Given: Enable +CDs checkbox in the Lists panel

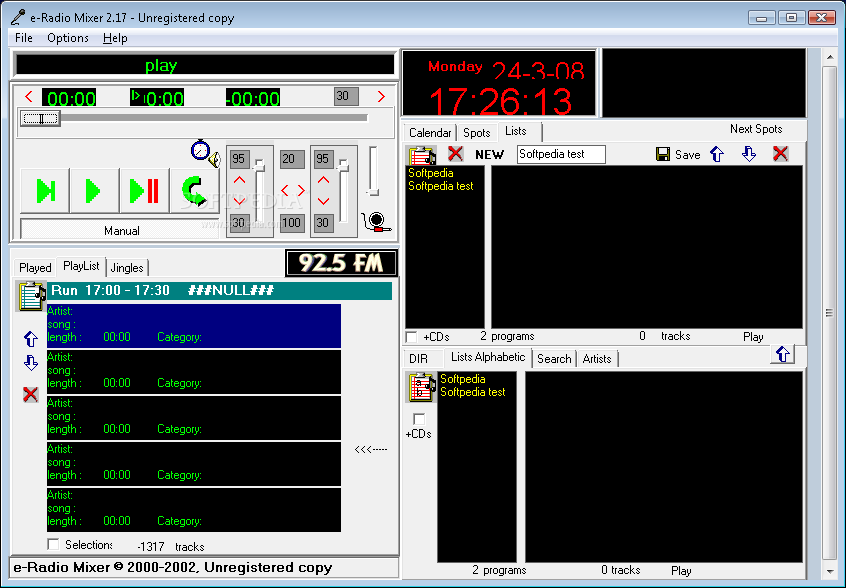Looking at the screenshot, I should click(412, 337).
